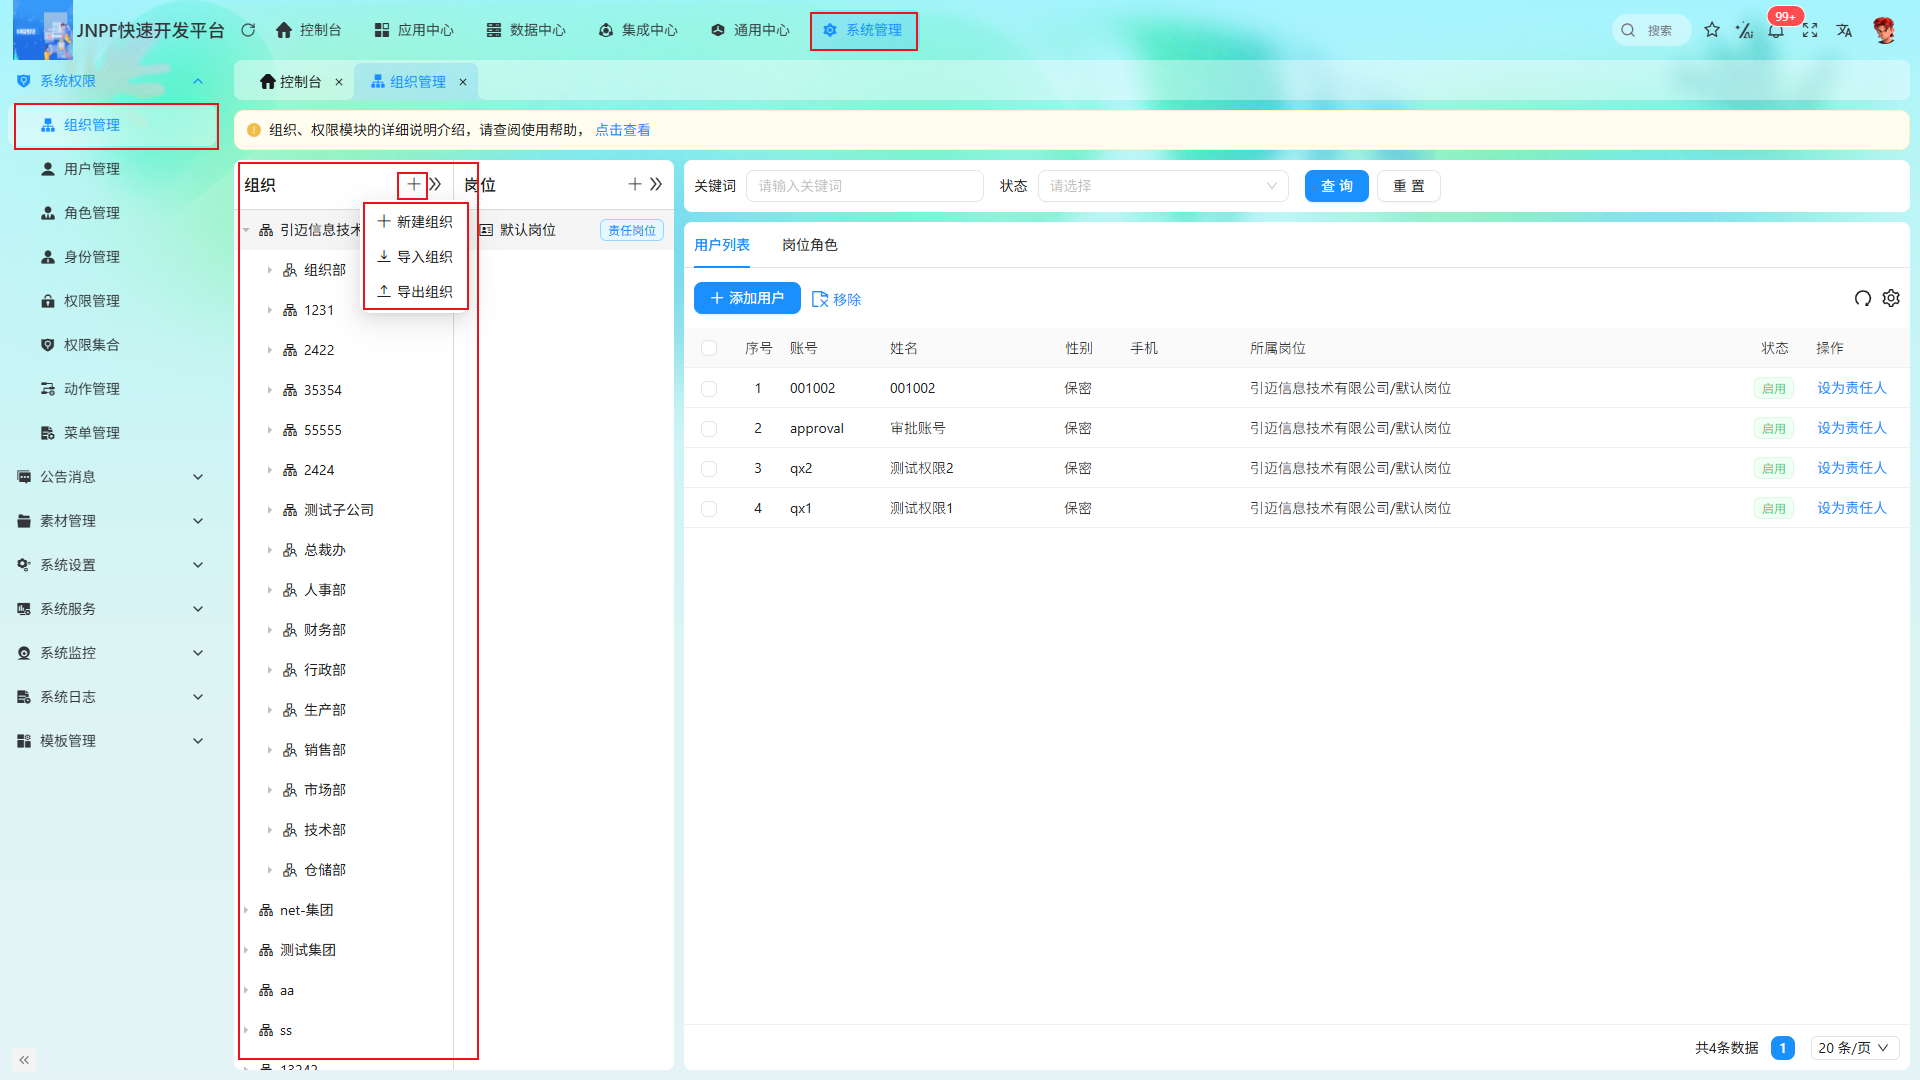Open notifications bell with 99+ badge
Screen dimensions: 1920x1080
1776,30
